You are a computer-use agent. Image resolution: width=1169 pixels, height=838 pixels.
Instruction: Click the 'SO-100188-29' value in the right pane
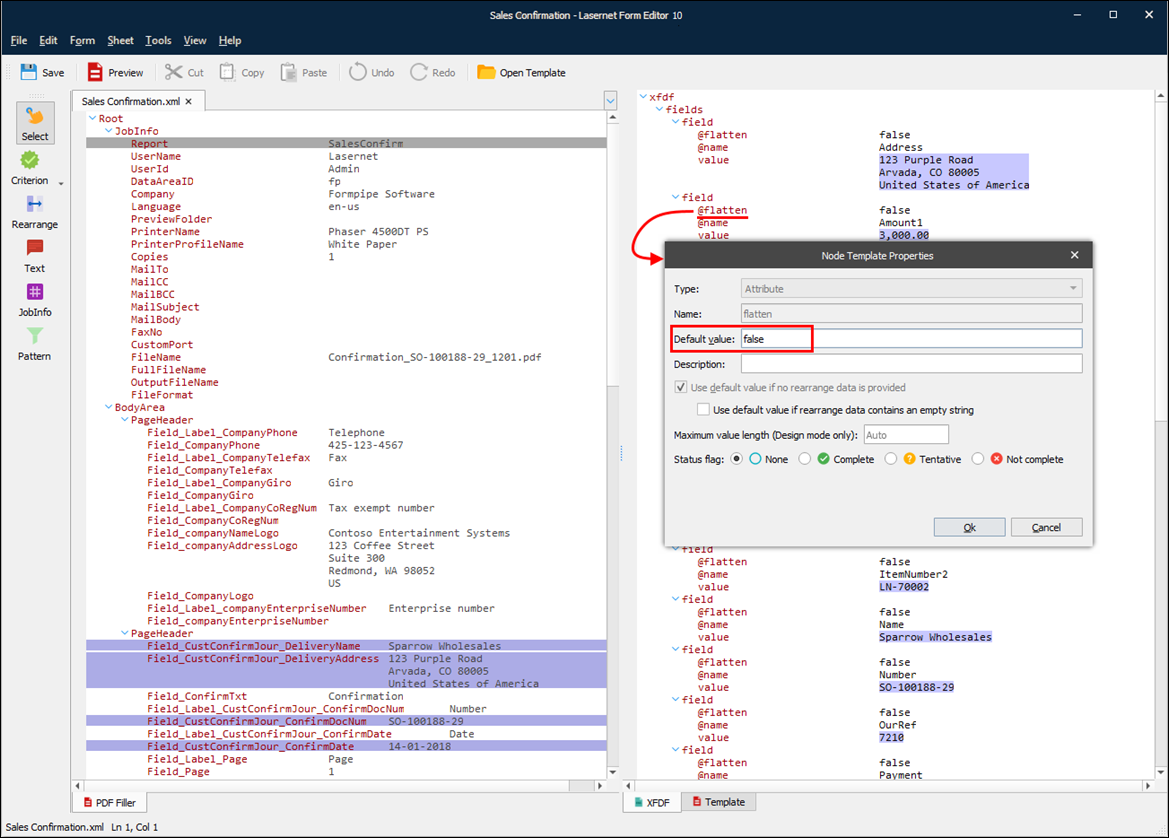pyautogui.click(x=916, y=687)
